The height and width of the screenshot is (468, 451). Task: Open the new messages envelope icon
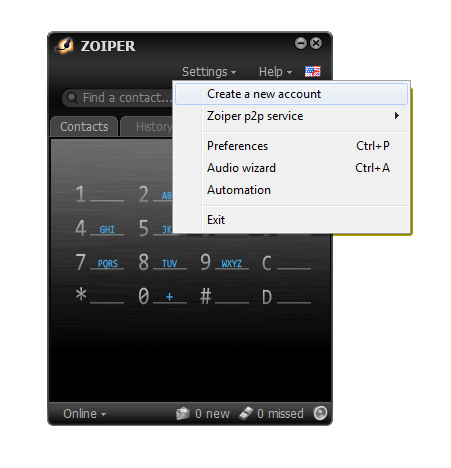[183, 414]
